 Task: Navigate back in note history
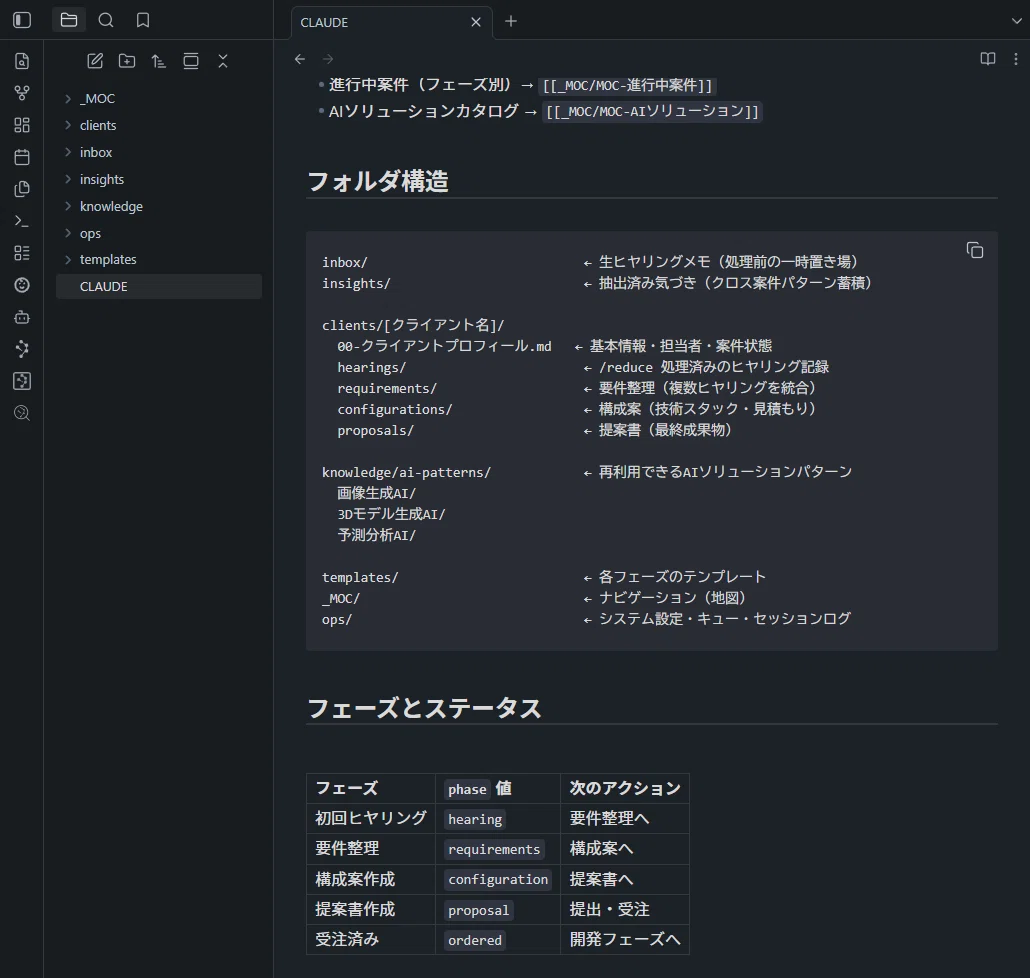300,59
